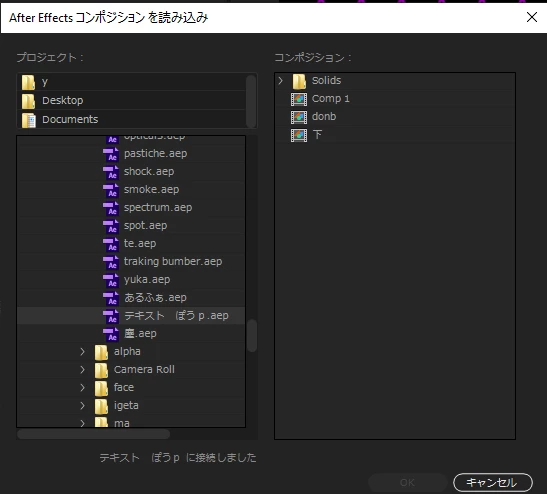Click the Solids folder icon
The image size is (547, 494).
299,81
